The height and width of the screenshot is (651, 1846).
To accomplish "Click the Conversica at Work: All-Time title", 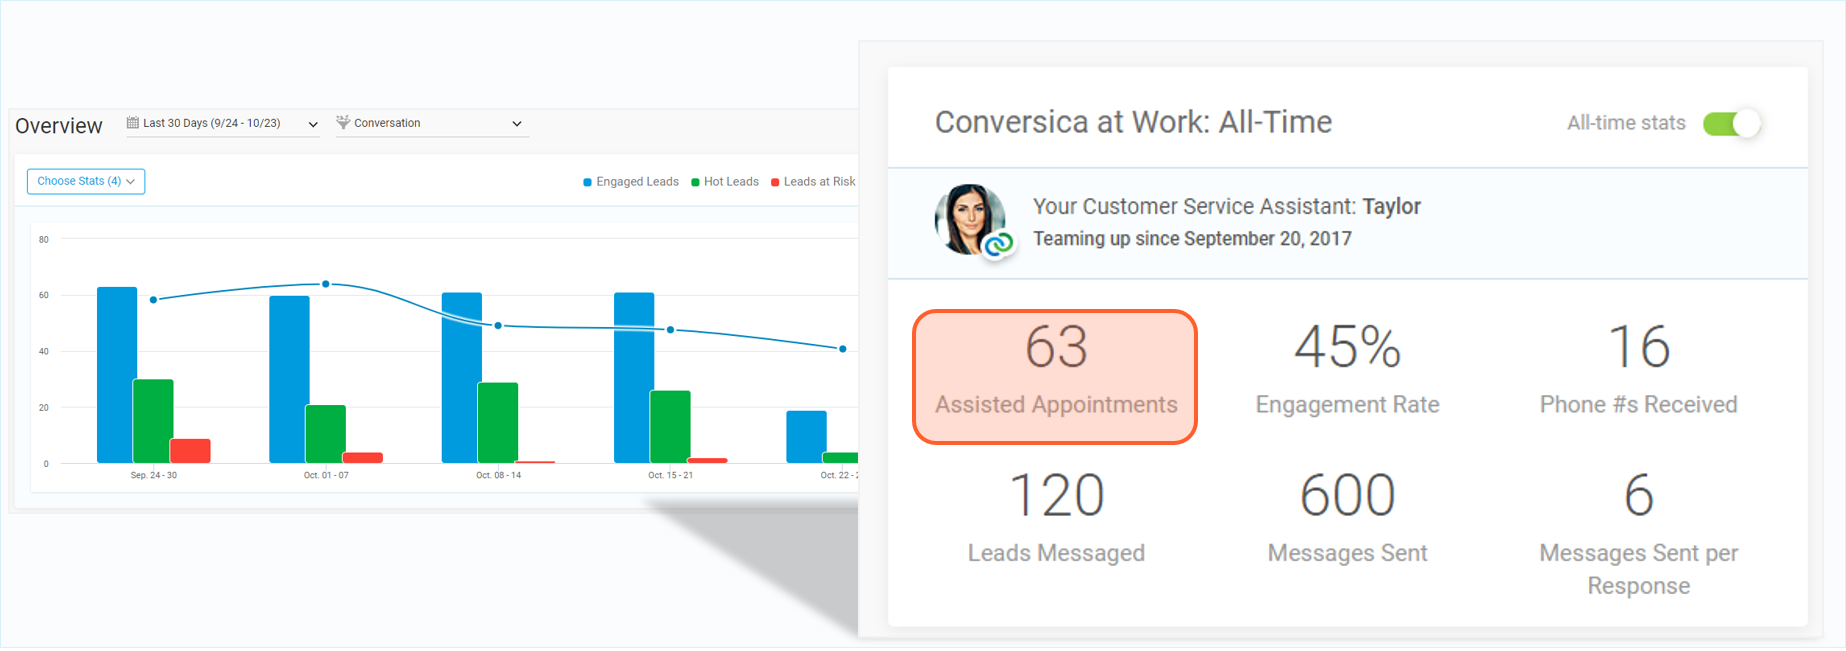I will (x=1133, y=122).
